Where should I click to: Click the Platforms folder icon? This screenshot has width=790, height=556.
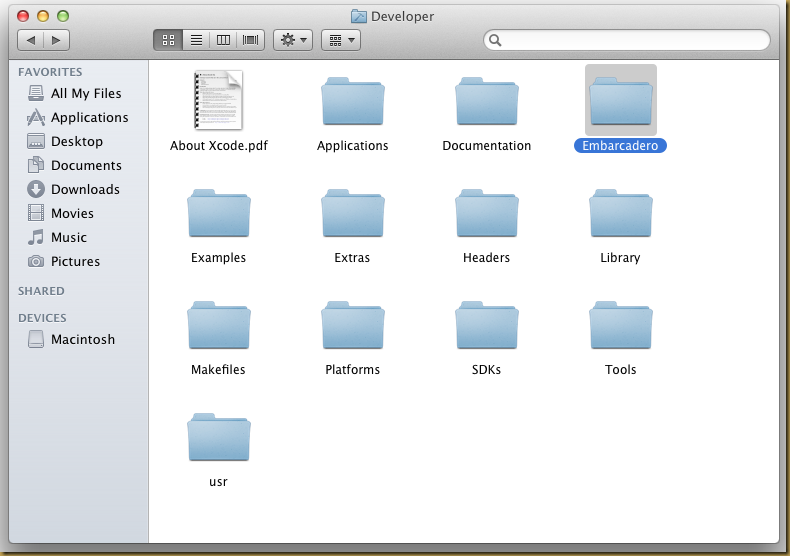pyautogui.click(x=352, y=326)
